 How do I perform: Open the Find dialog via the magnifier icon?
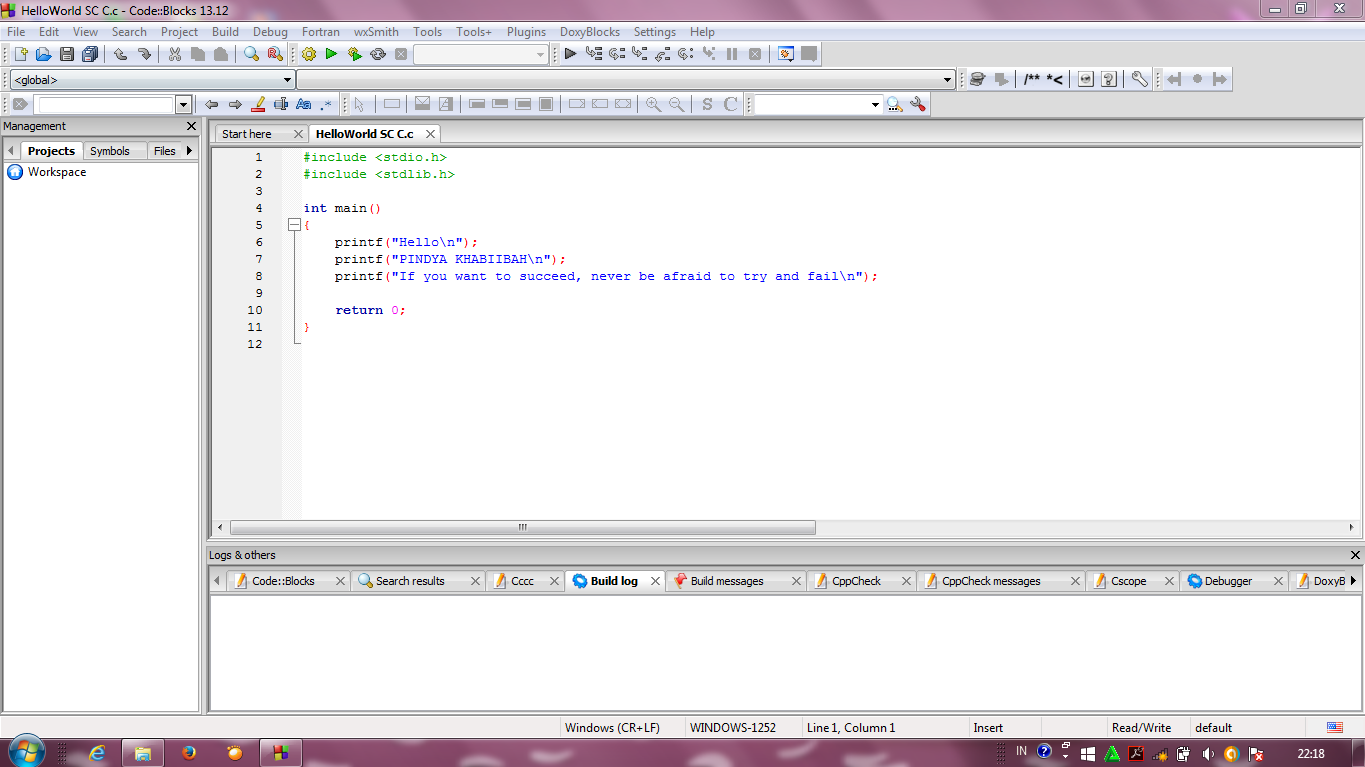click(x=252, y=54)
